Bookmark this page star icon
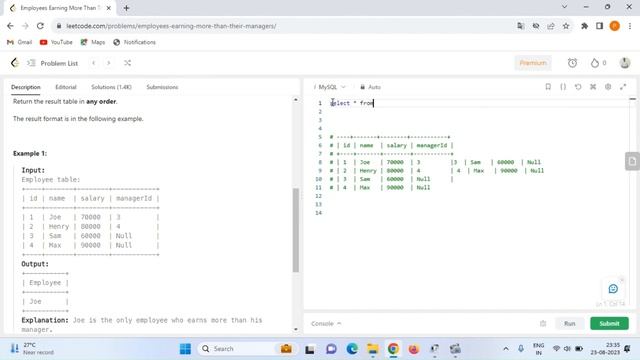This screenshot has height=360, width=640. coord(566,26)
